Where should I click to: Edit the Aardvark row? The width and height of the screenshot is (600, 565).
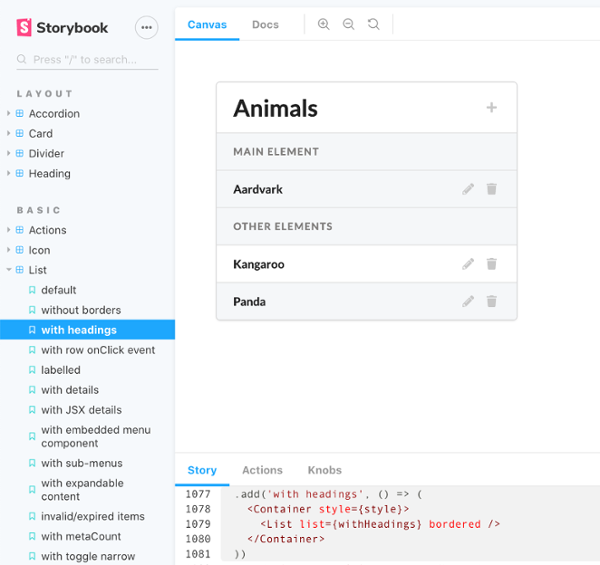click(468, 189)
